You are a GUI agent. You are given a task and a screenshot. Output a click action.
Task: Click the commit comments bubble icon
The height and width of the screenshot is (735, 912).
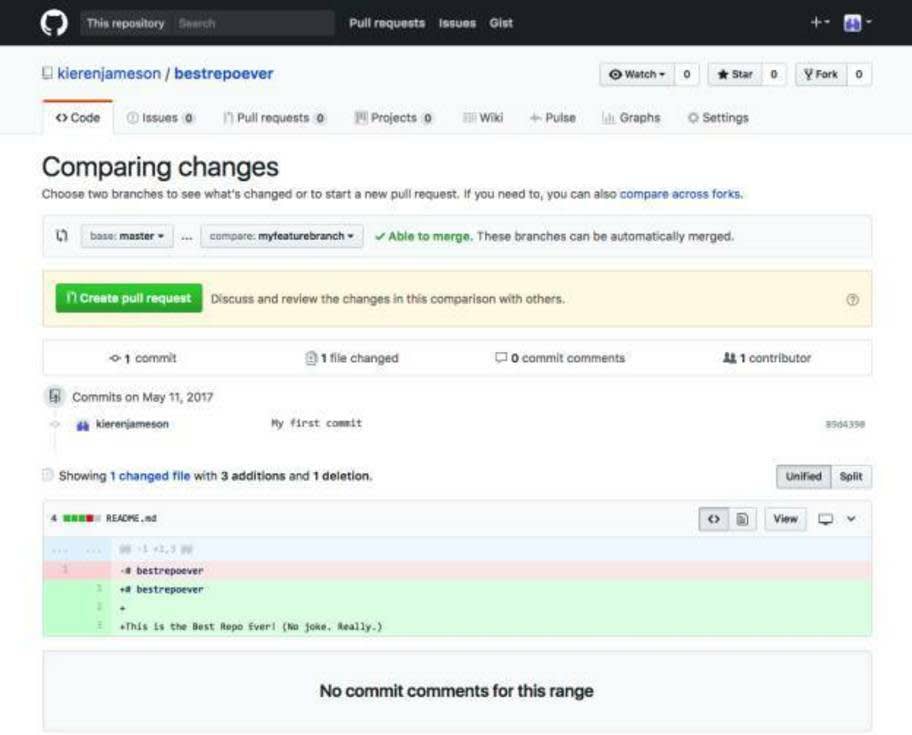[500, 357]
